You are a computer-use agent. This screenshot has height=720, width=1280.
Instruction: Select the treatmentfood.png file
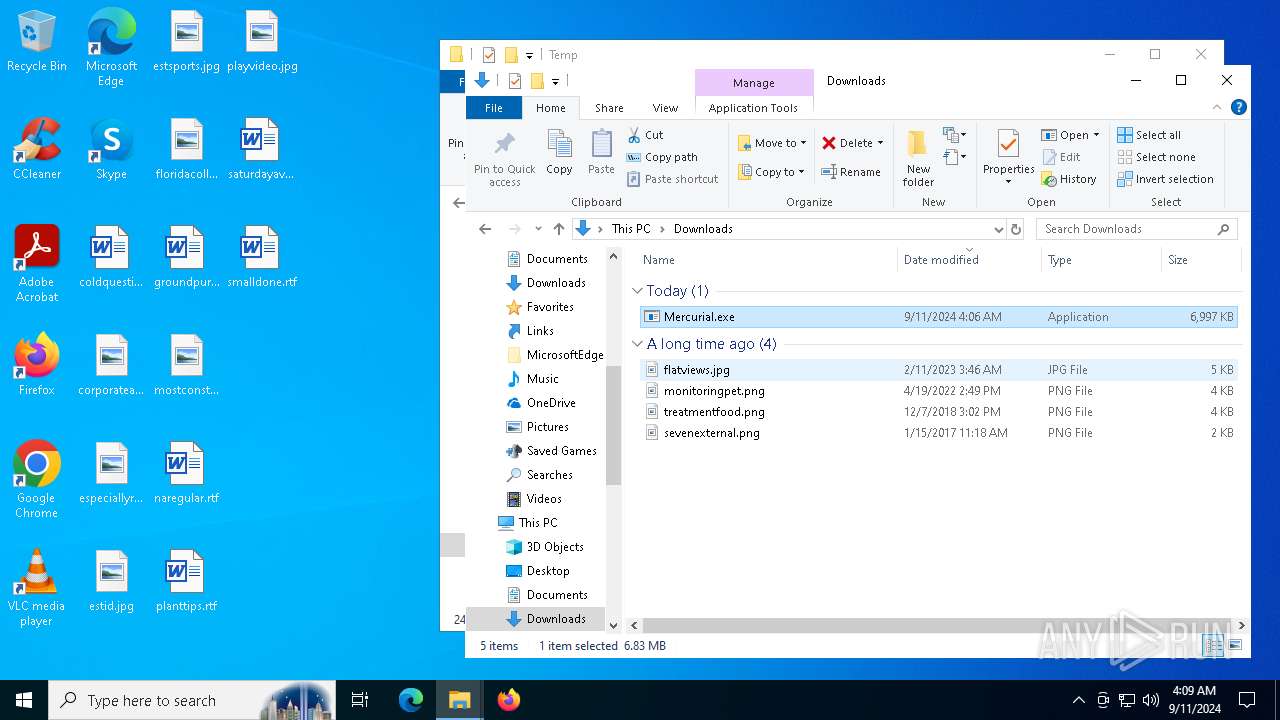pos(938,412)
